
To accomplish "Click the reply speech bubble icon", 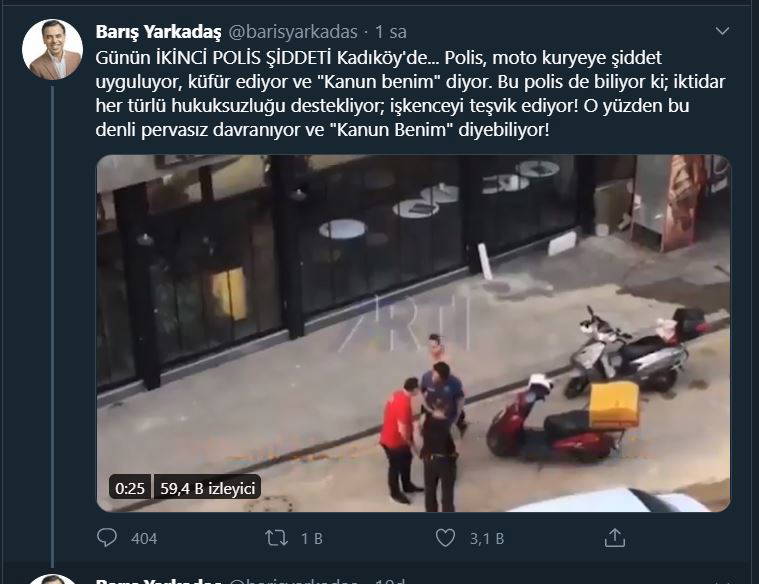I will pos(106,538).
